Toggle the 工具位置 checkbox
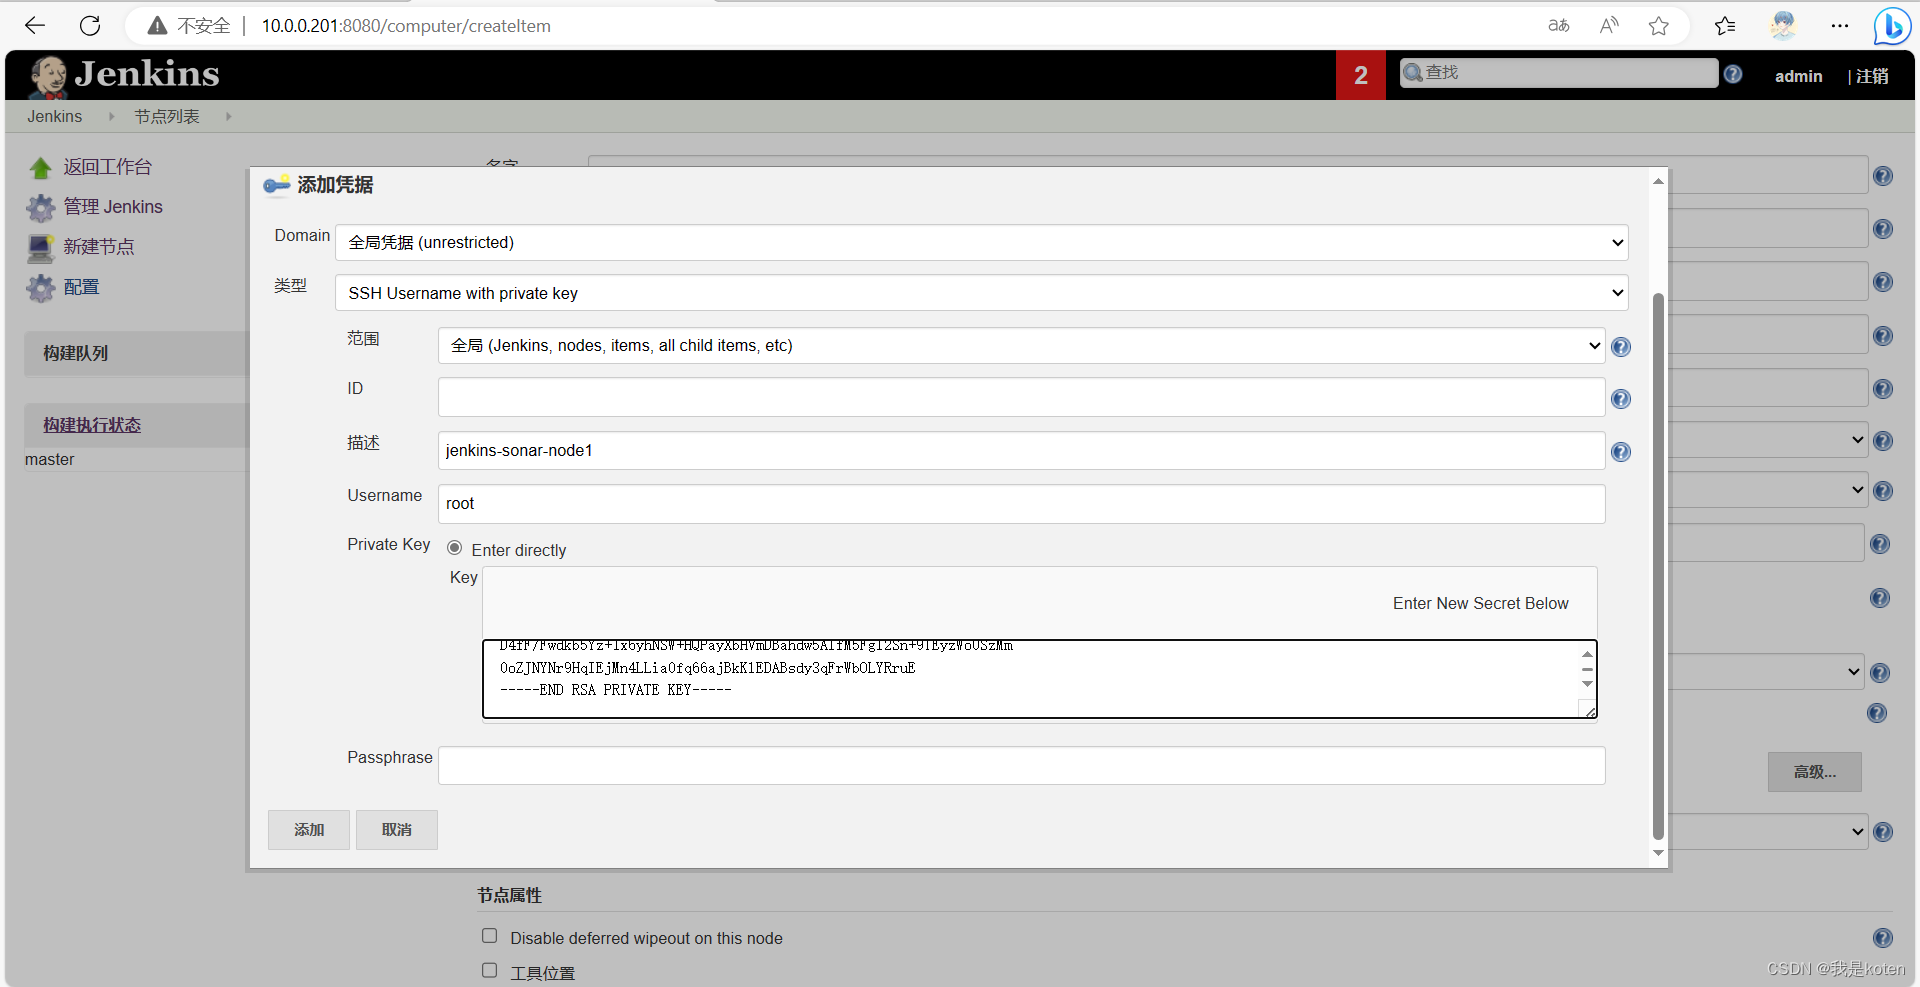 pos(490,970)
